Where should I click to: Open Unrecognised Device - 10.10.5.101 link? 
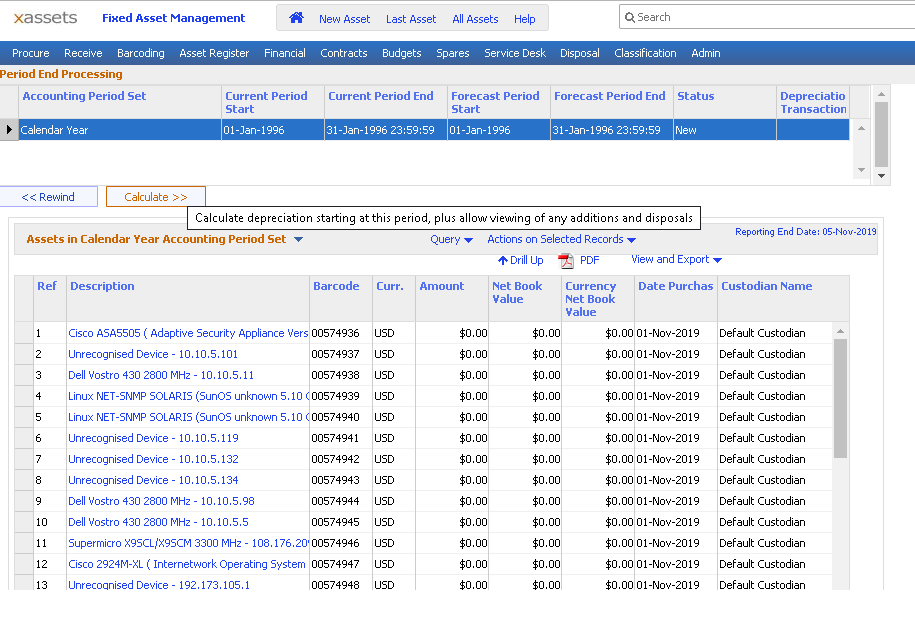pos(152,354)
